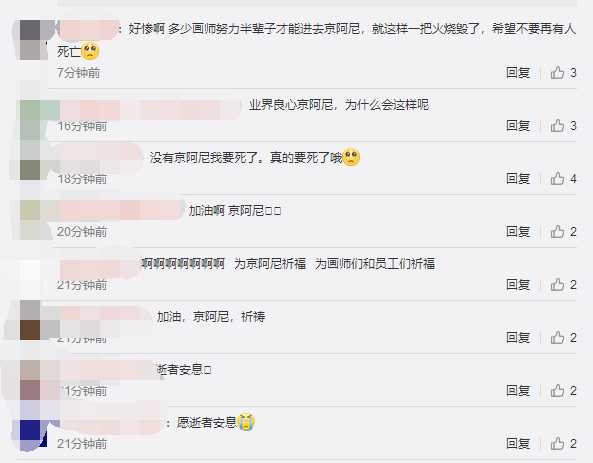This screenshot has width=593, height=463.
Task: Like the 业界良心京阿尼 comment
Action: click(563, 125)
